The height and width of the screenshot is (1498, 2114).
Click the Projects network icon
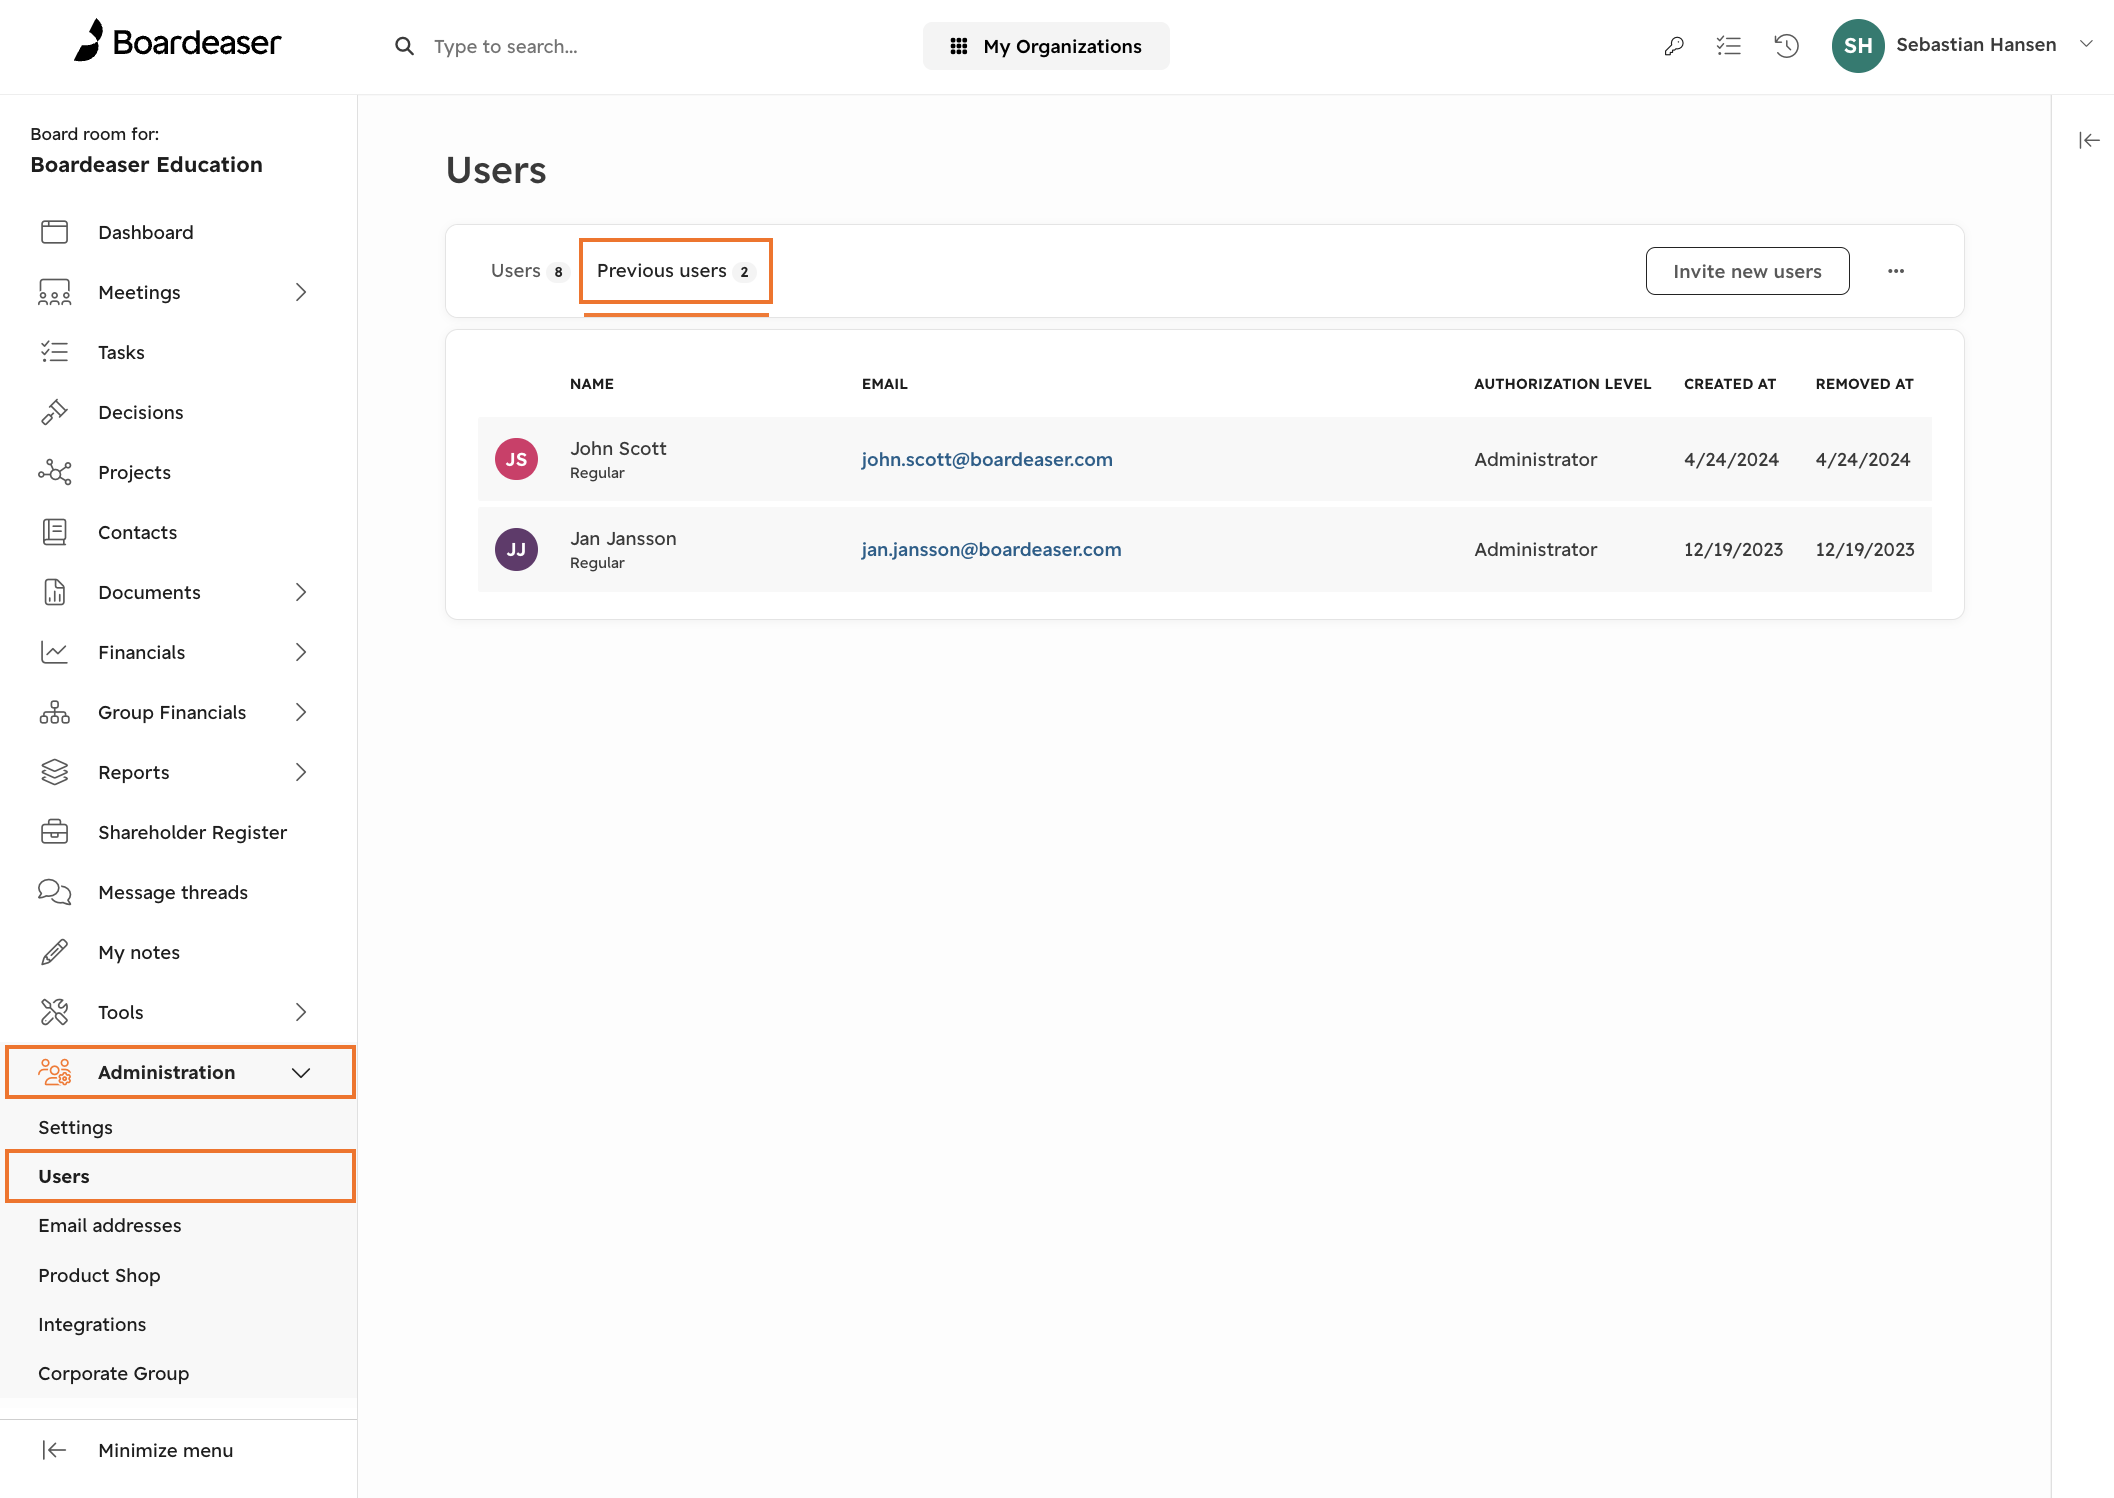55,472
